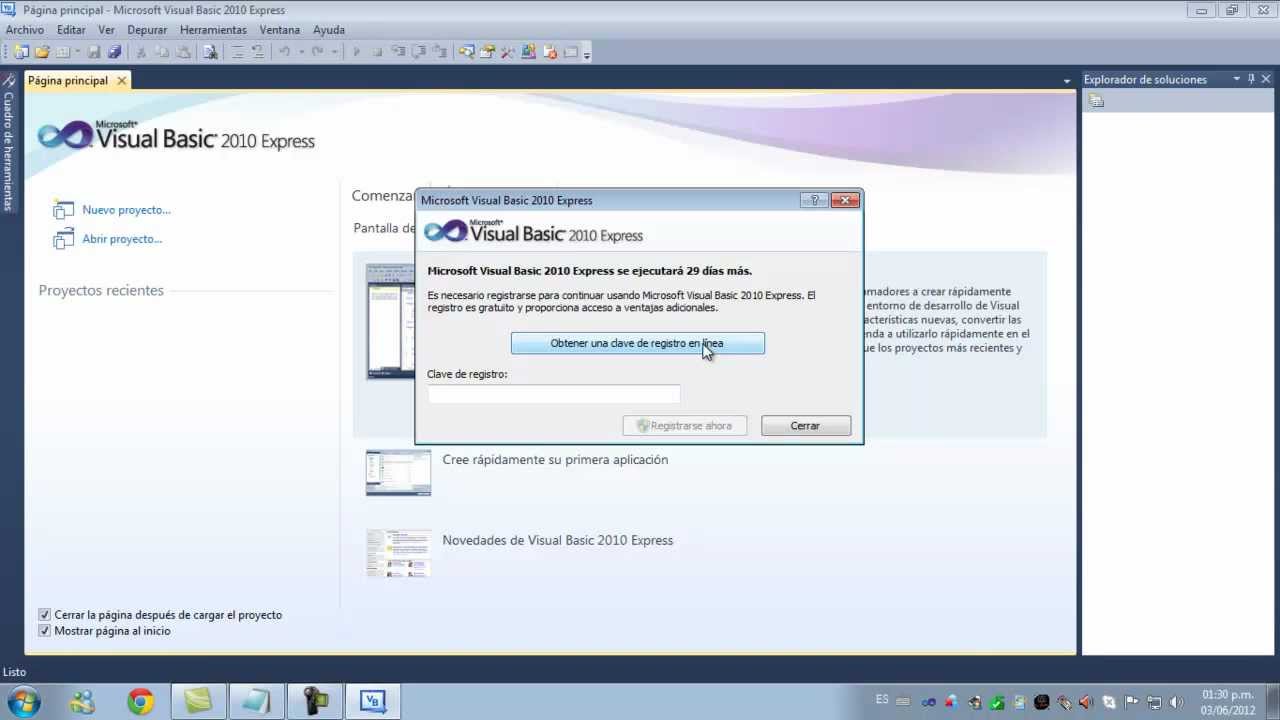Expand the Redo history dropdown arrow

click(334, 51)
